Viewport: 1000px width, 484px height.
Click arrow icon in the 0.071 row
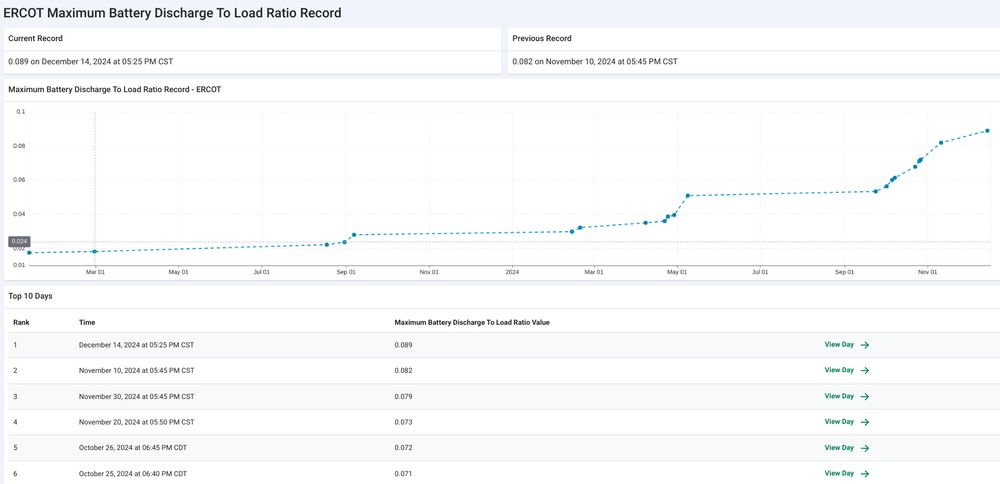pos(865,474)
